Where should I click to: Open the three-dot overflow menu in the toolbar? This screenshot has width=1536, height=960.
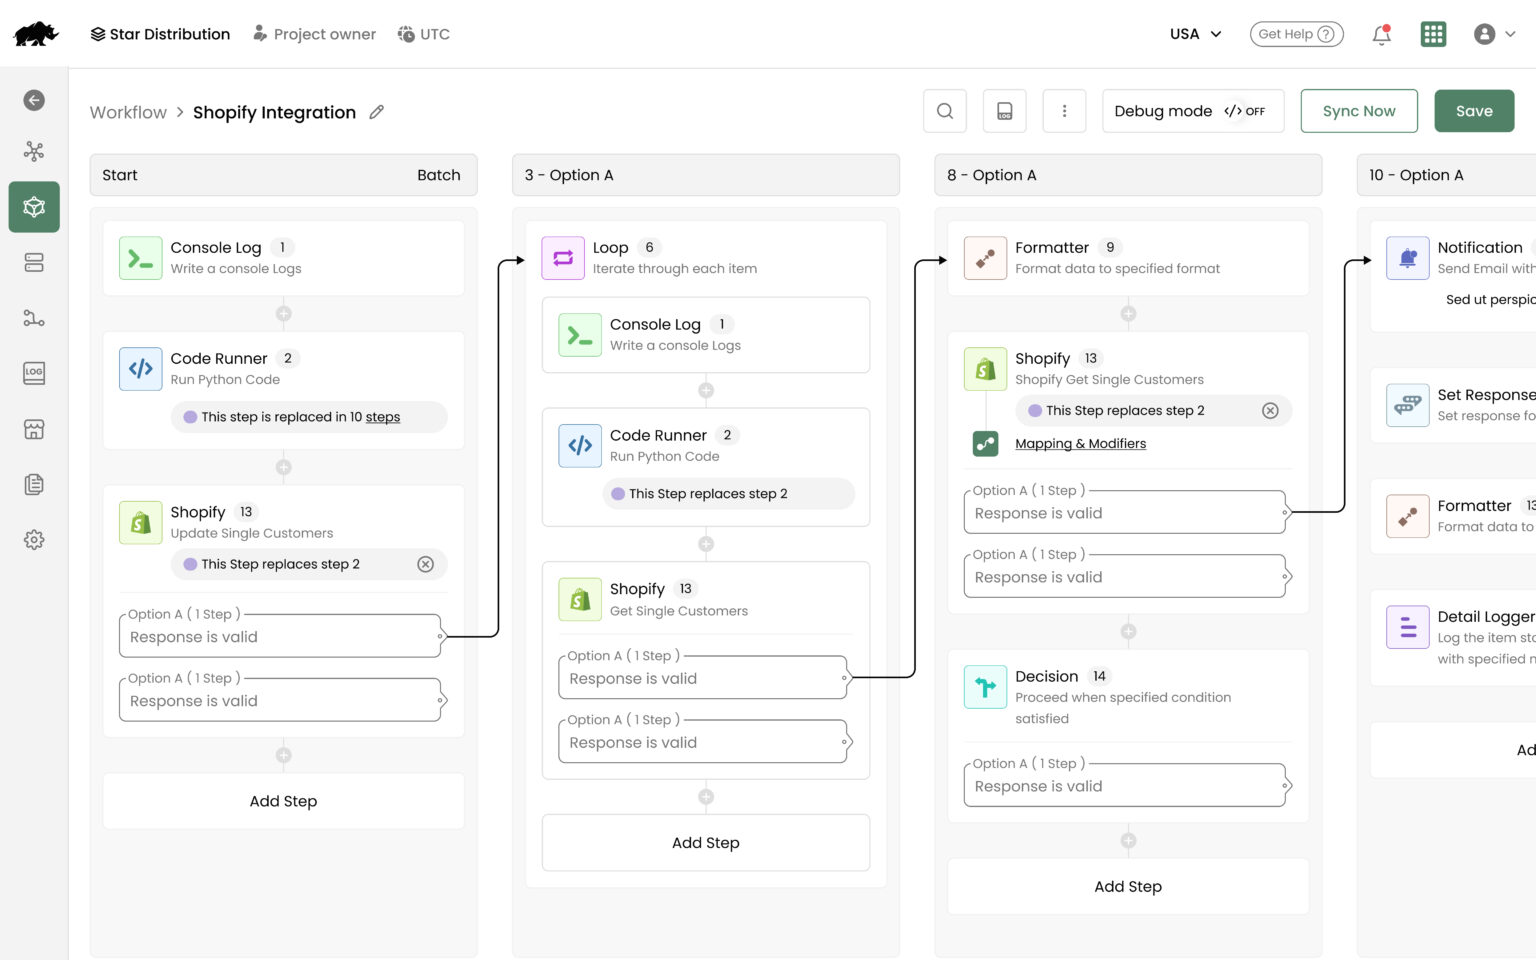pyautogui.click(x=1064, y=110)
